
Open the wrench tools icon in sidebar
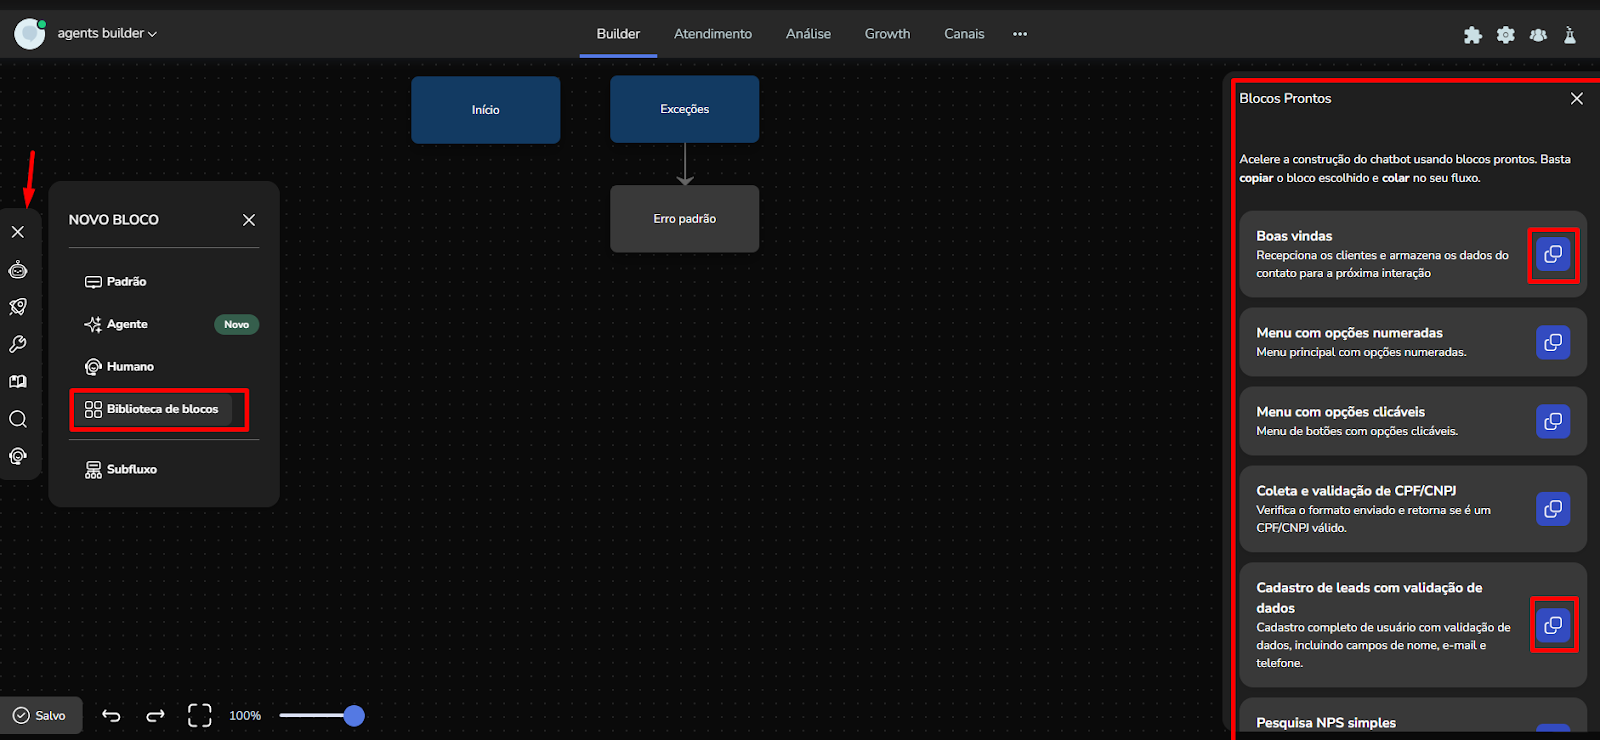[x=18, y=344]
